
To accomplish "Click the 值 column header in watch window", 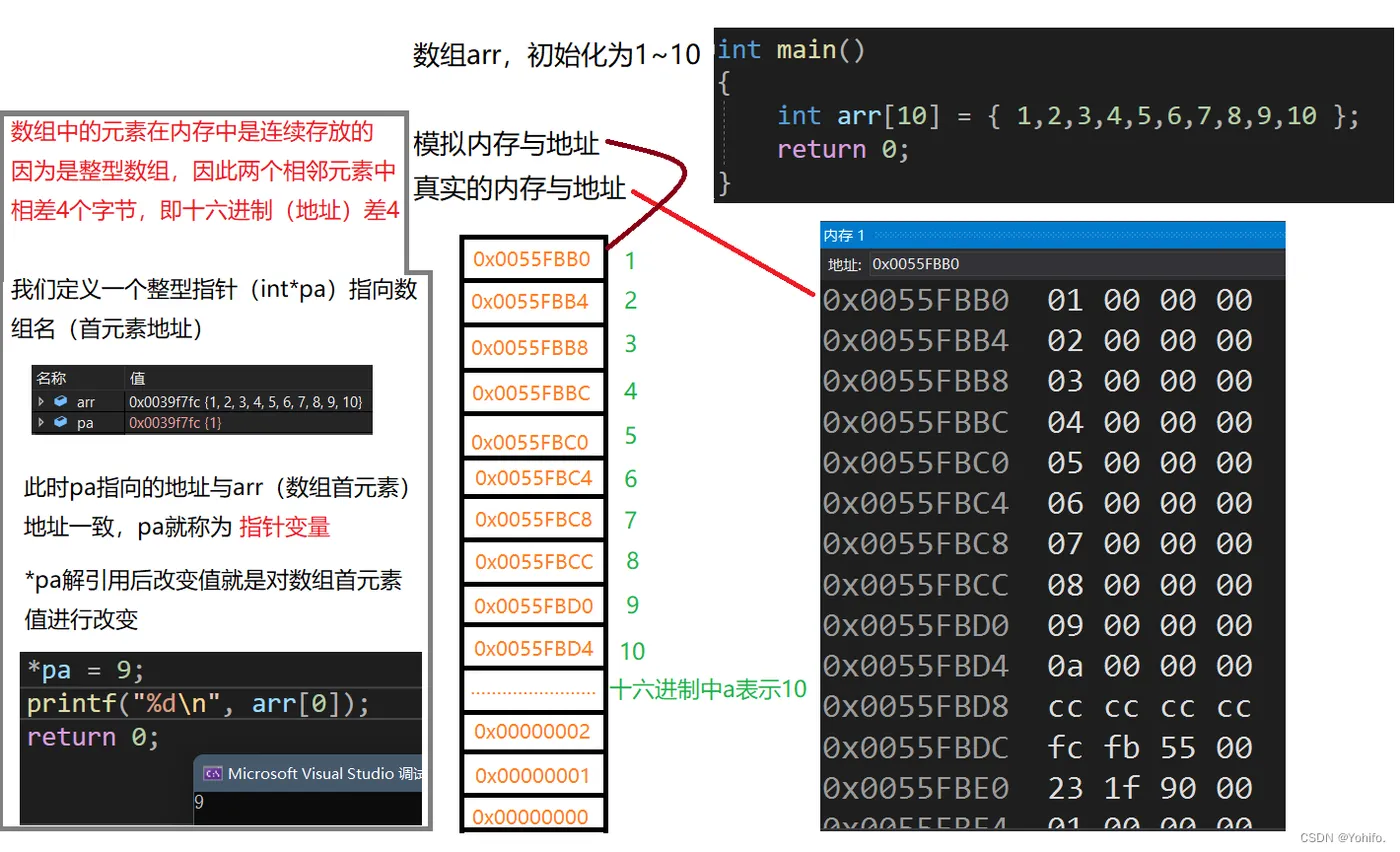I will coord(137,378).
